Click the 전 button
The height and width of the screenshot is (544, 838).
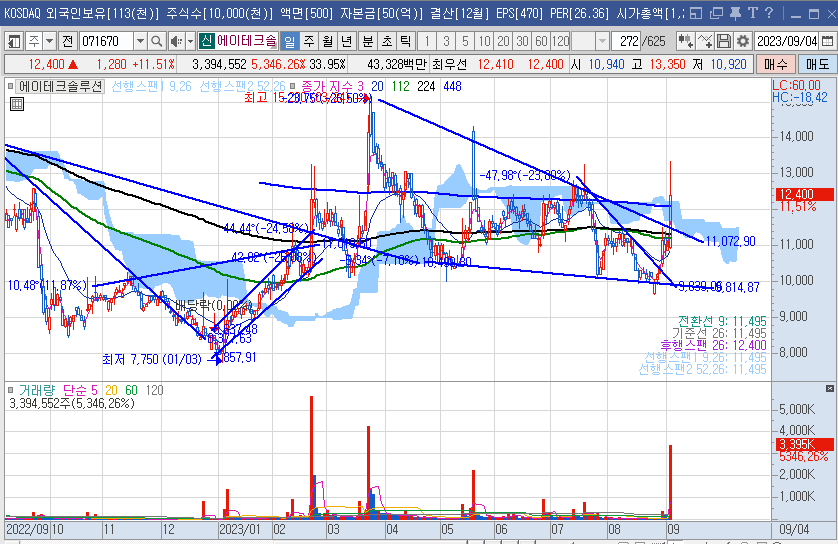68,41
